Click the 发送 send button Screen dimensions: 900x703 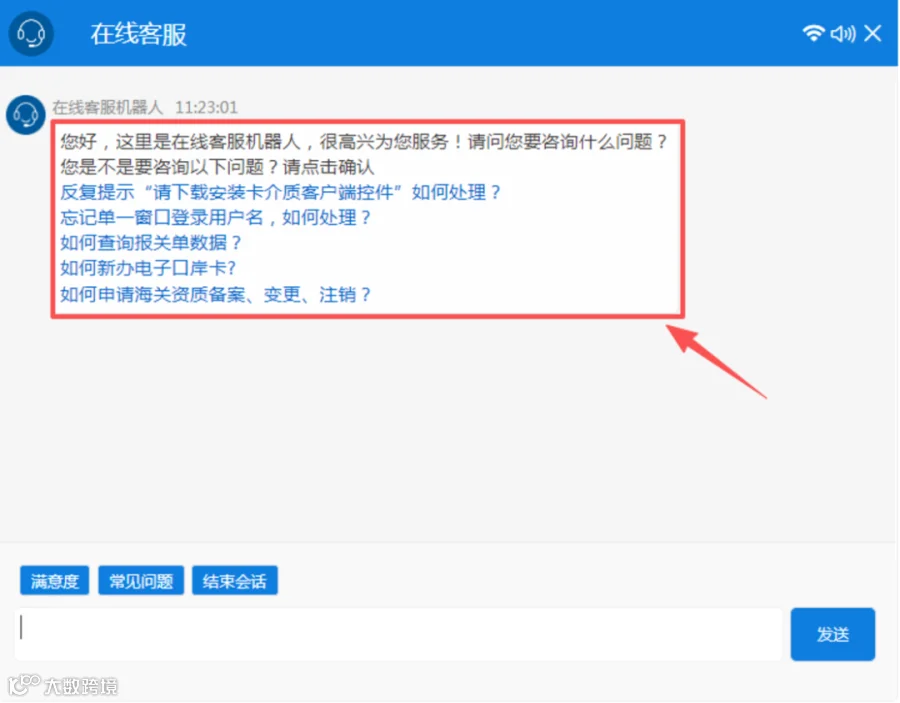(833, 634)
